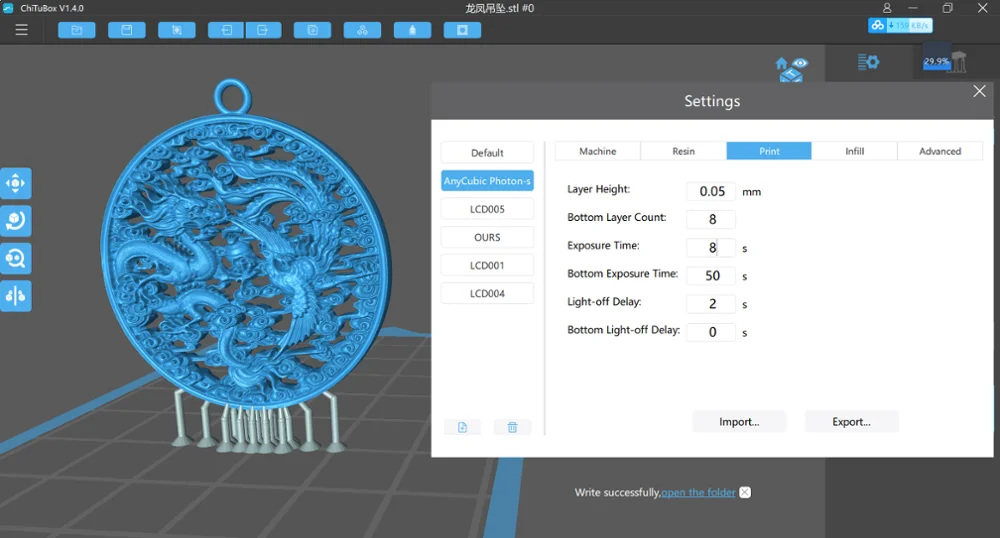
Task: Open the slice settings gear panel
Action: pos(868,62)
